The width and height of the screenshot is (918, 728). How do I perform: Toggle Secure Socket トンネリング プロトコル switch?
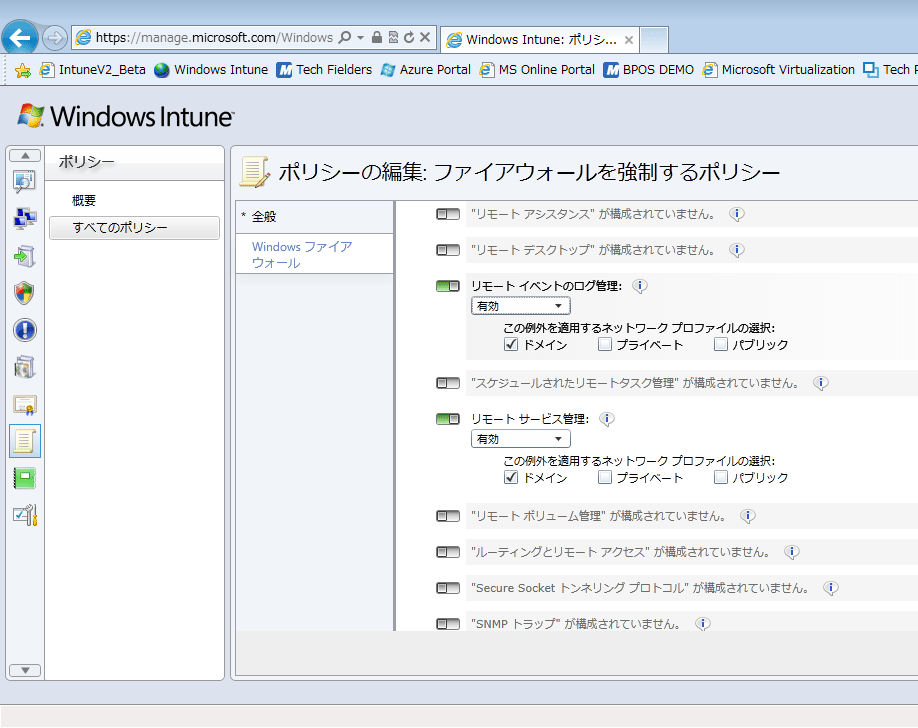click(x=448, y=588)
